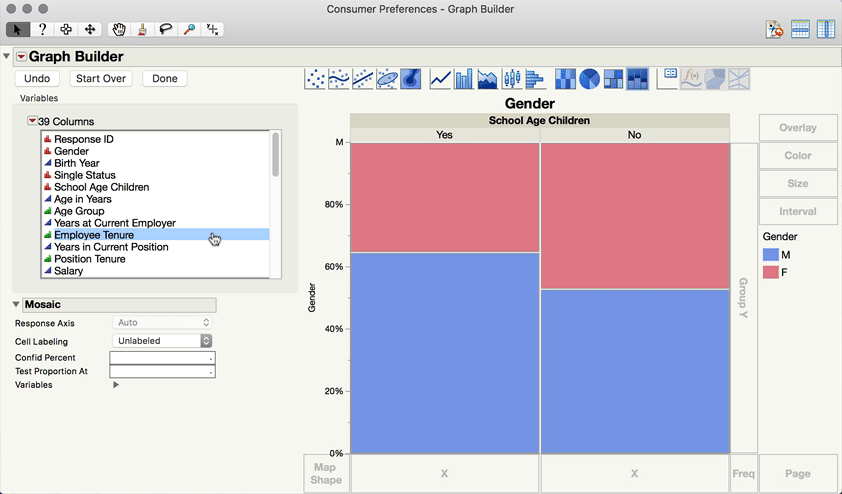Viewport: 842px width, 494px height.
Task: Choose the Area chart element
Action: (x=488, y=79)
